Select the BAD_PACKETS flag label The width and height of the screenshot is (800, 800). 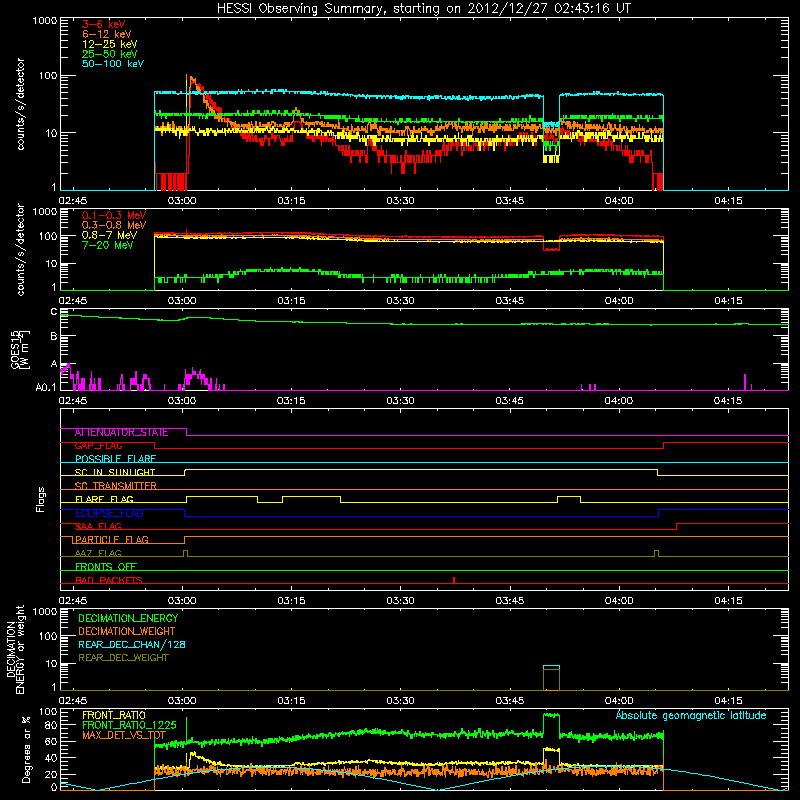pos(109,580)
